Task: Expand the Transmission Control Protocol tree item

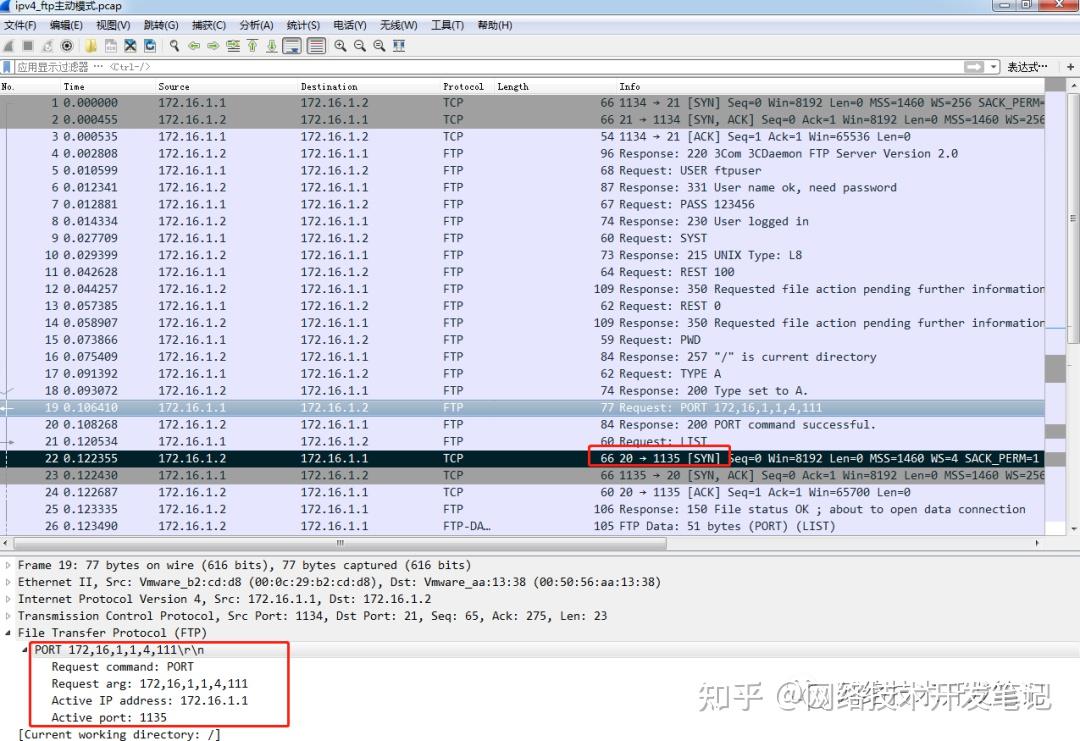Action: [x=9, y=615]
